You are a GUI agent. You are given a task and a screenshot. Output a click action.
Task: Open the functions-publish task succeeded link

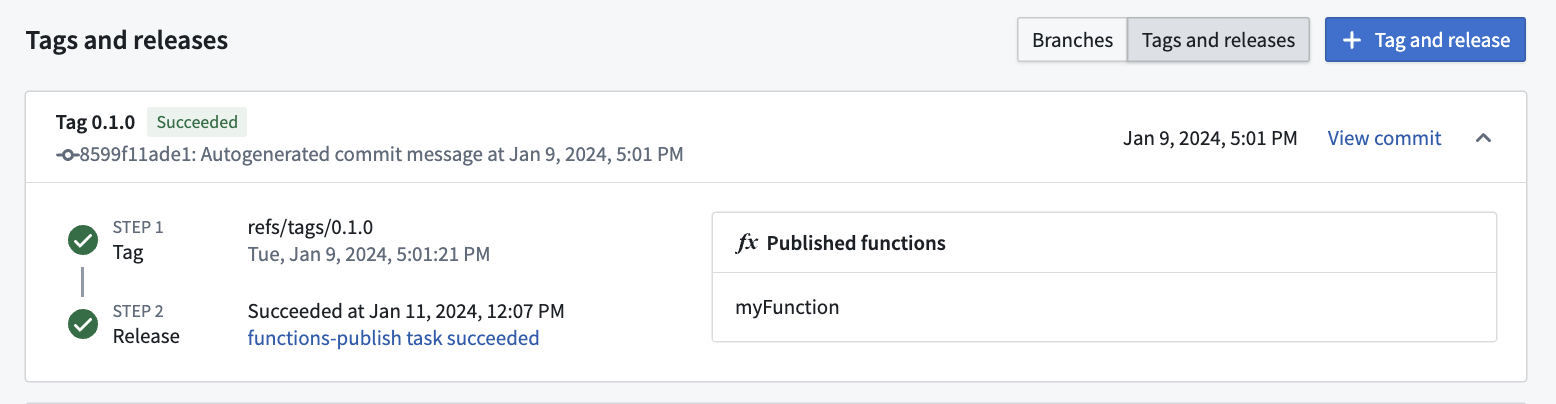(x=393, y=338)
